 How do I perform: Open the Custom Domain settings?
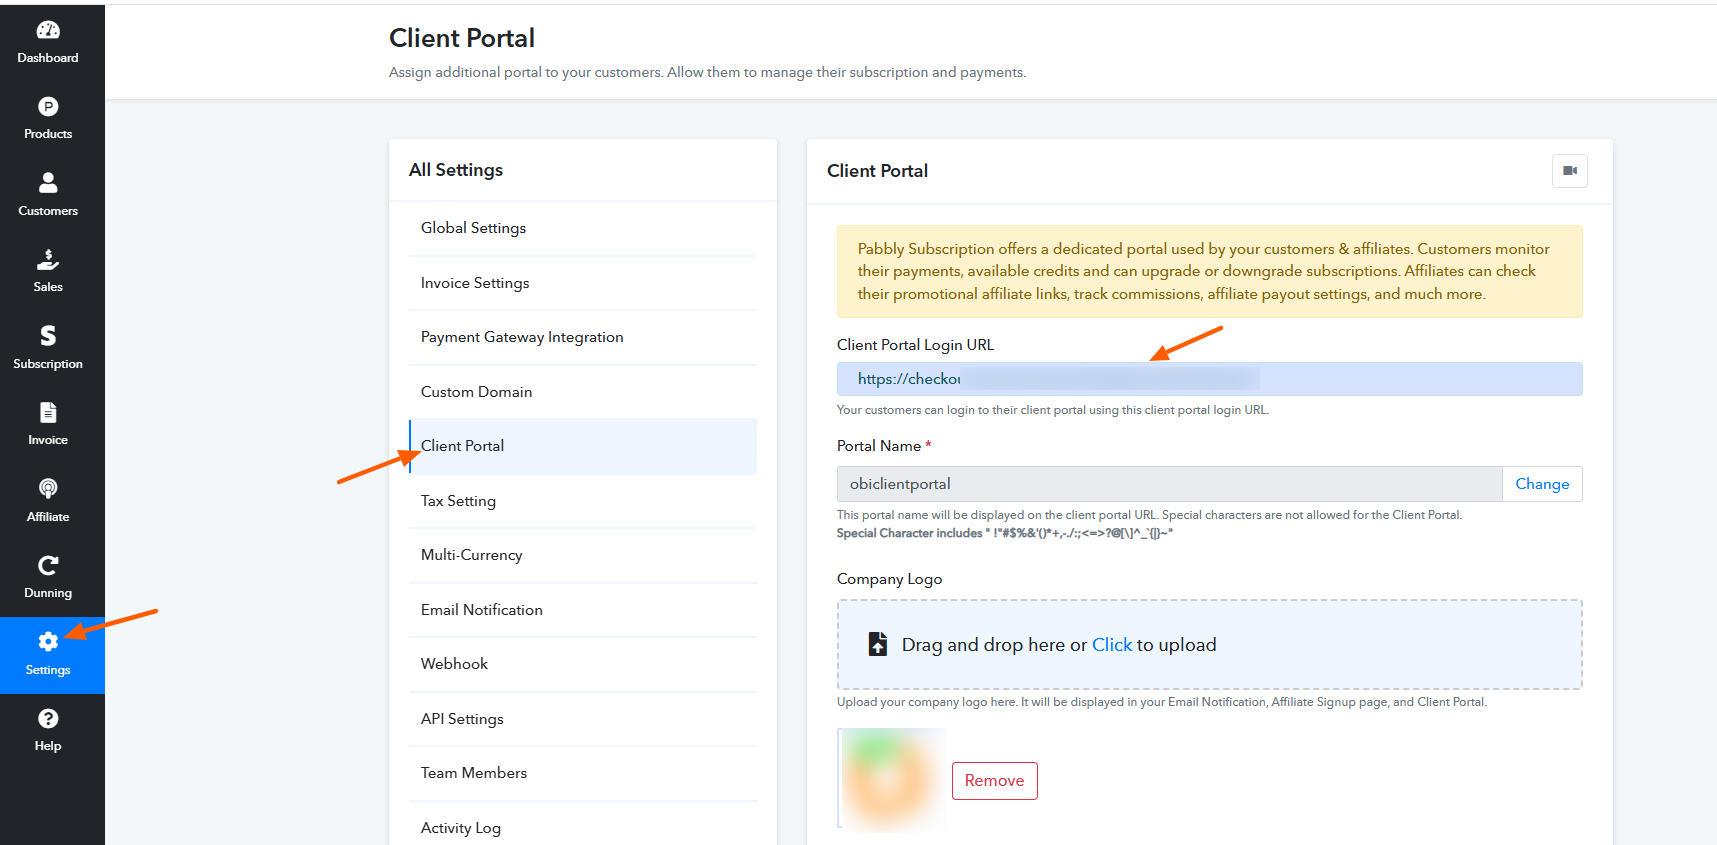476,392
